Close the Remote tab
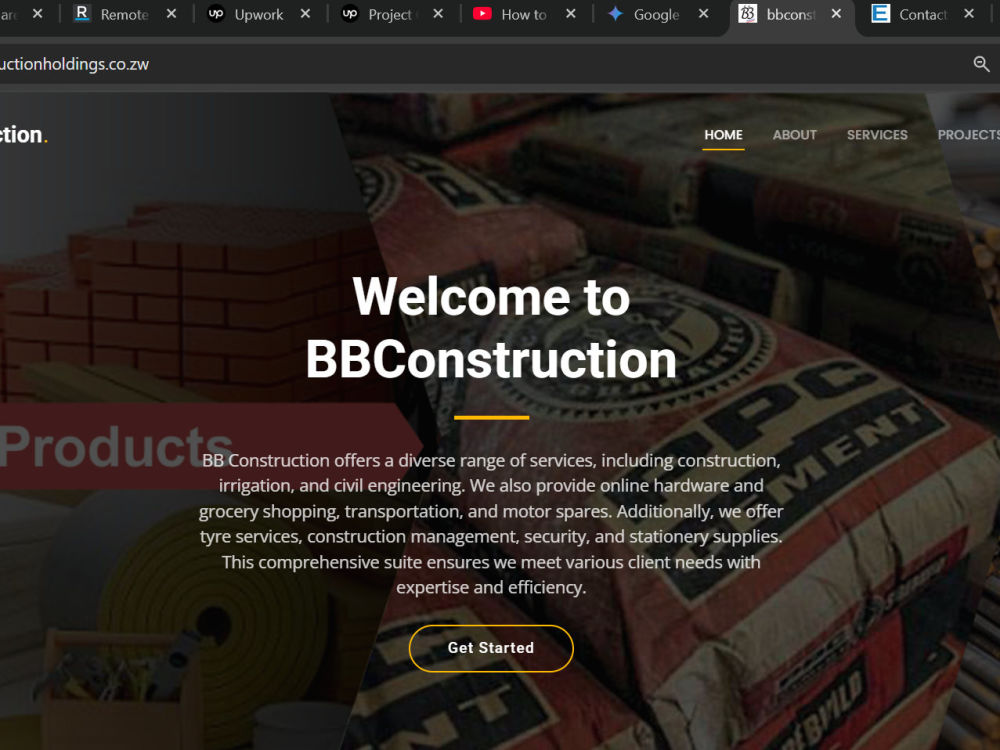This screenshot has height=750, width=1000. tap(172, 13)
